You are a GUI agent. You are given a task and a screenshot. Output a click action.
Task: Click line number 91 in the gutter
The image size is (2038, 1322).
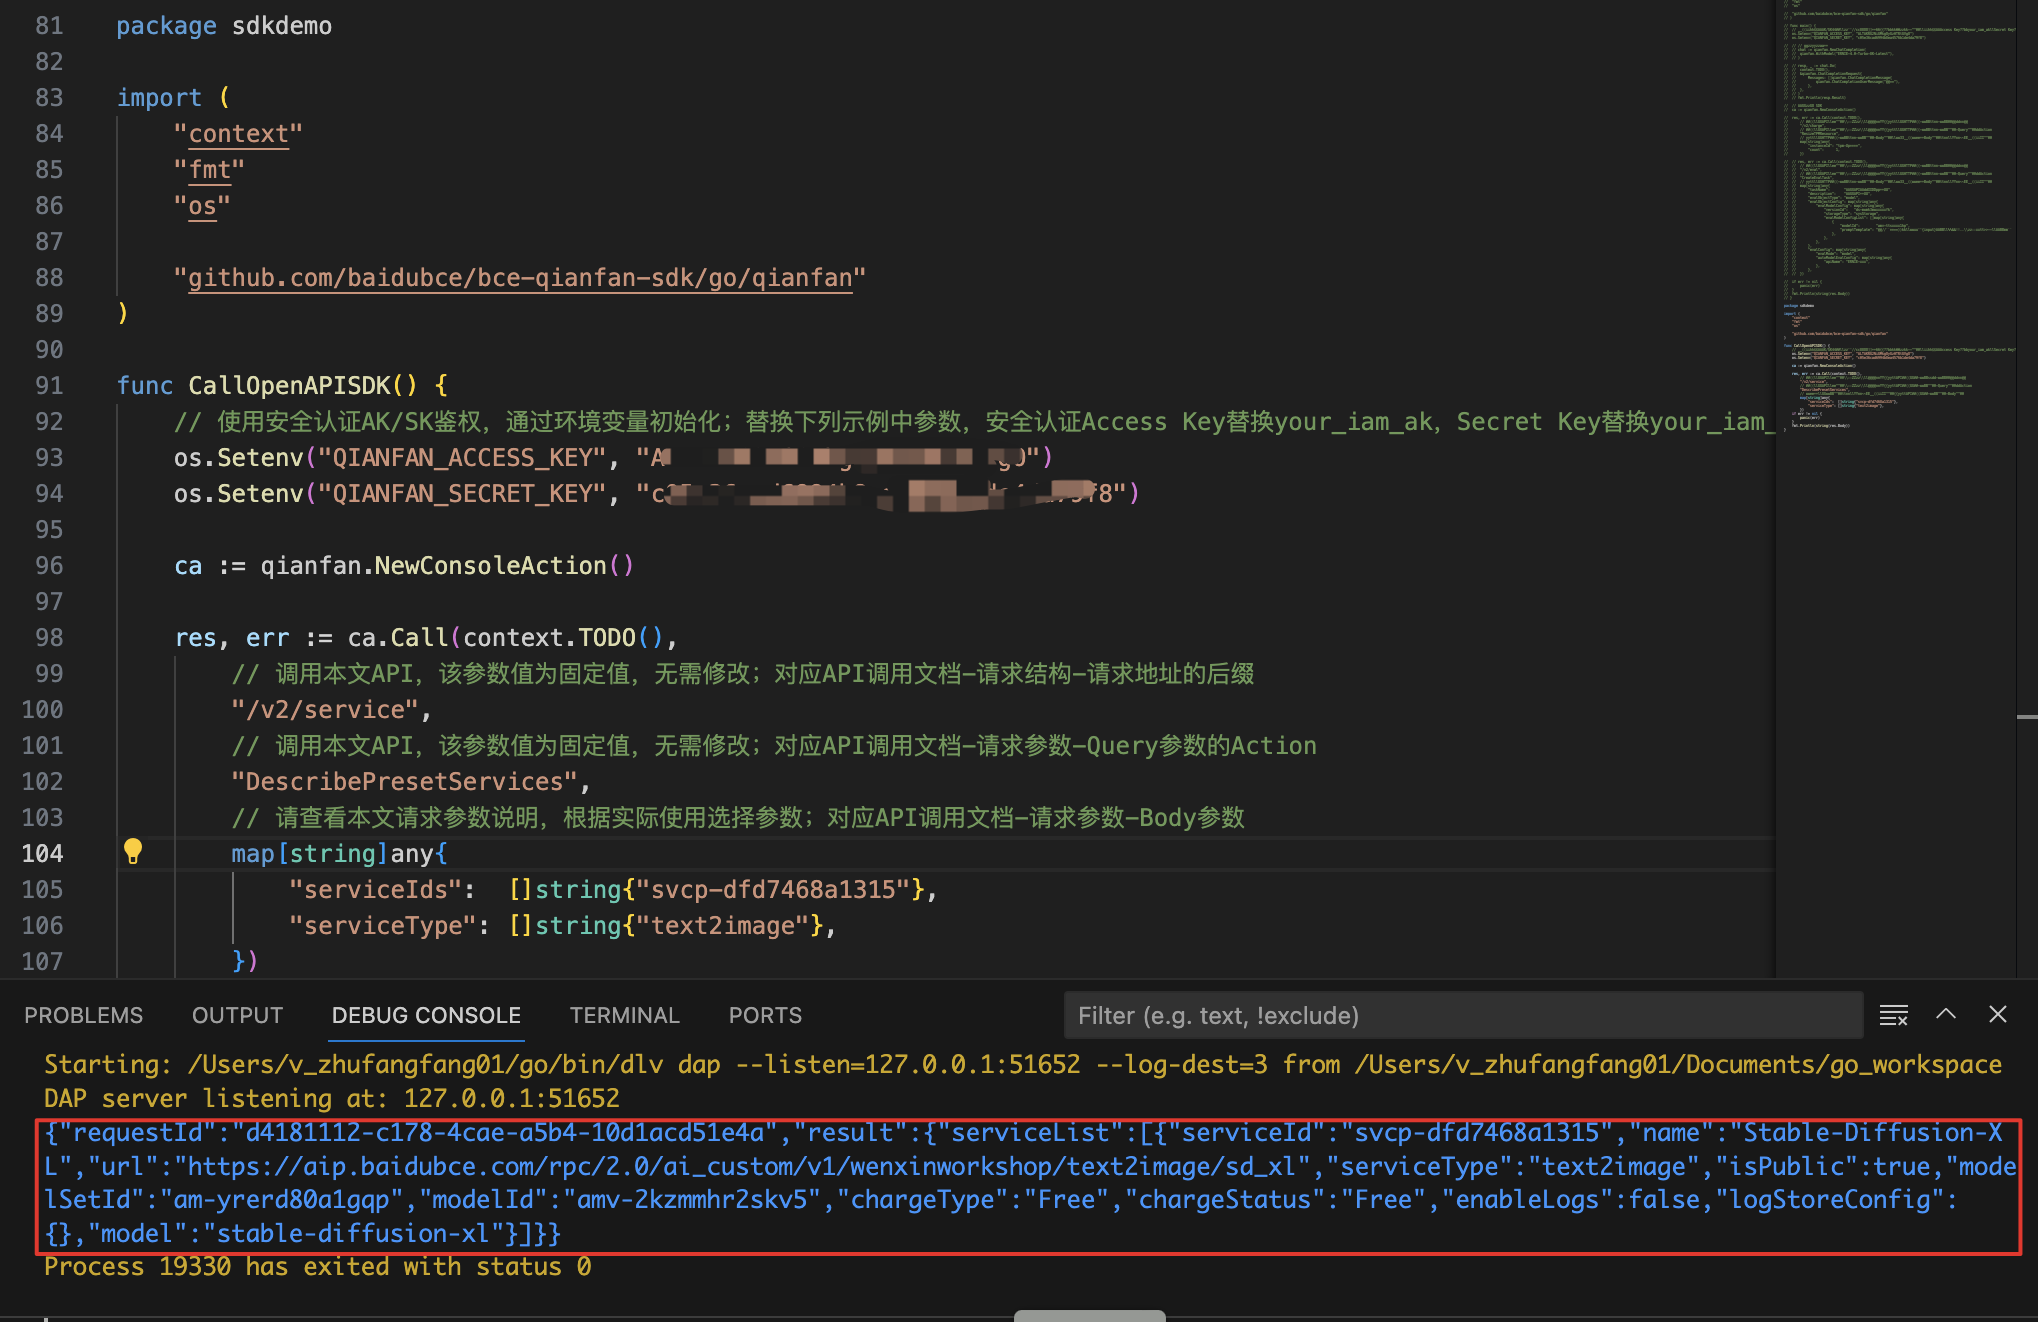tap(49, 385)
